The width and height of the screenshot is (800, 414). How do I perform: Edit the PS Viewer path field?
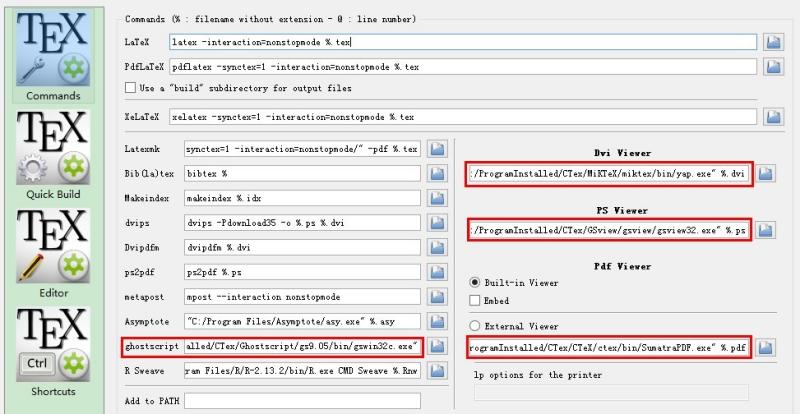pyautogui.click(x=609, y=231)
